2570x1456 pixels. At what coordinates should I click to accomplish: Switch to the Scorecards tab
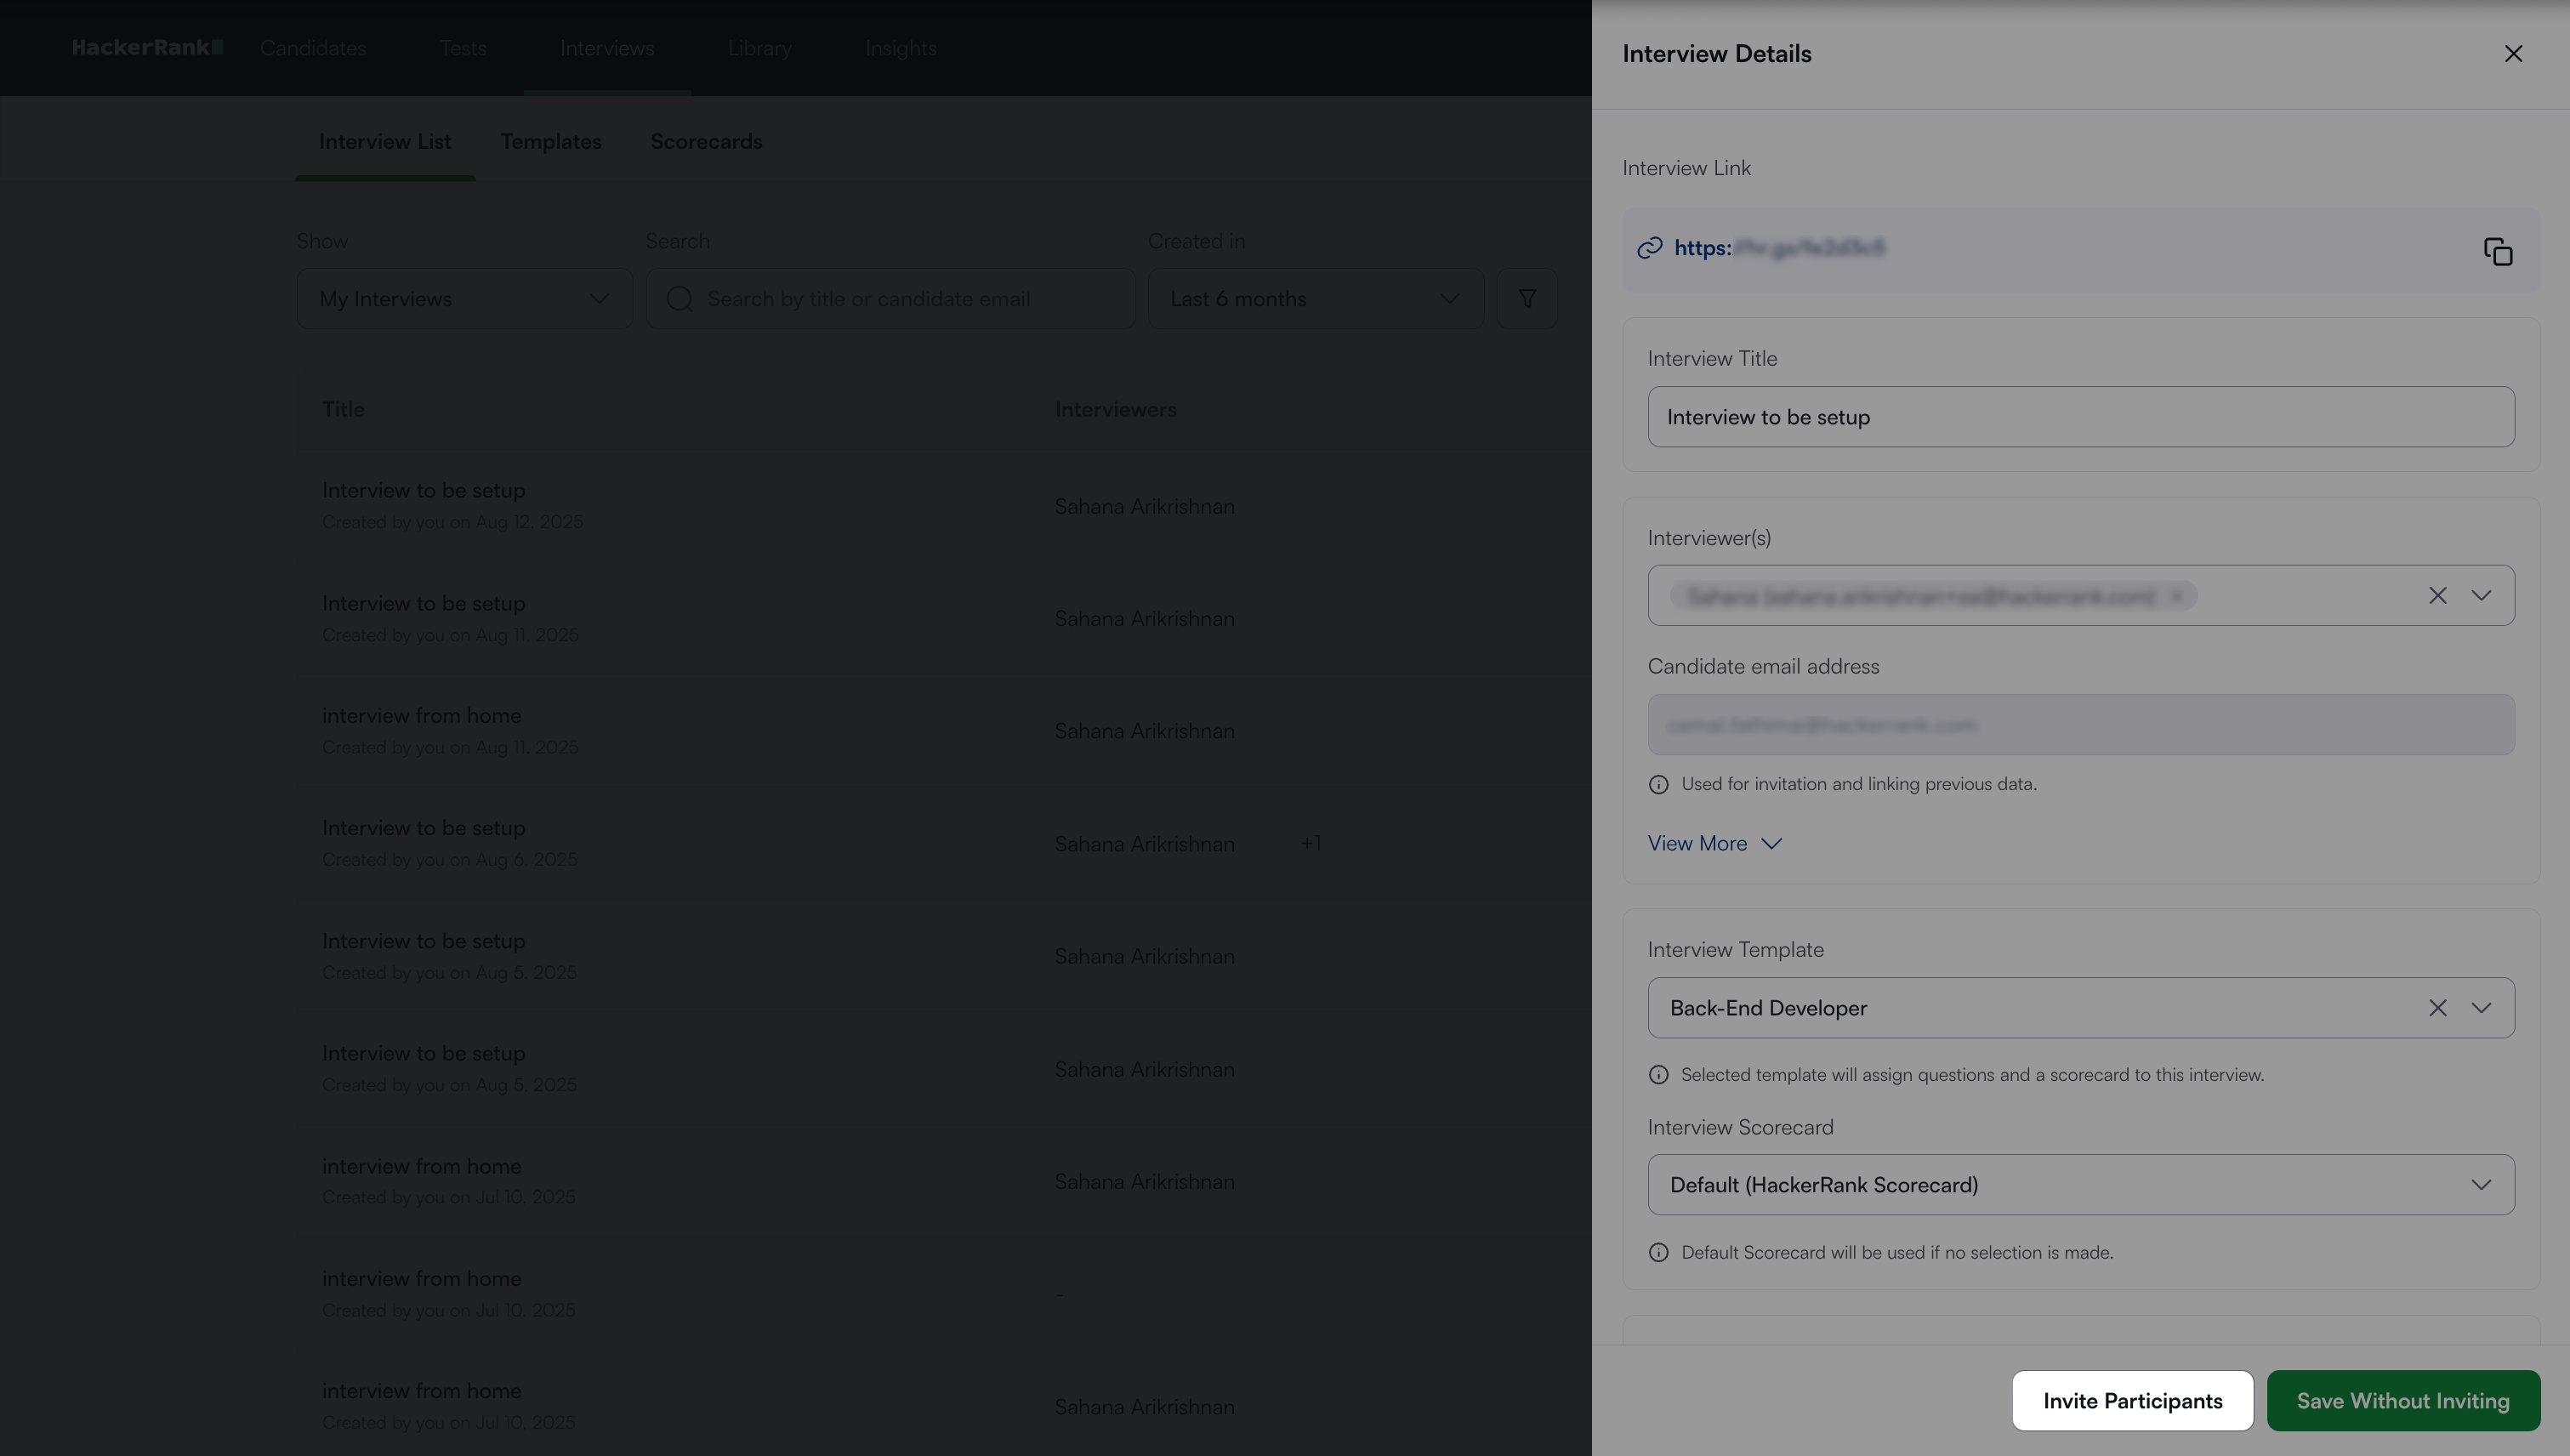click(706, 142)
